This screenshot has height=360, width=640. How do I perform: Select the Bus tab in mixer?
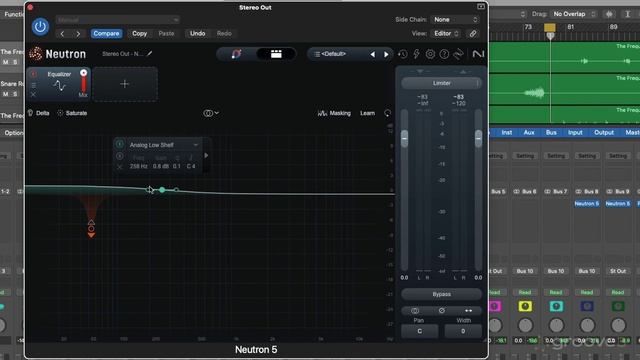[551, 133]
